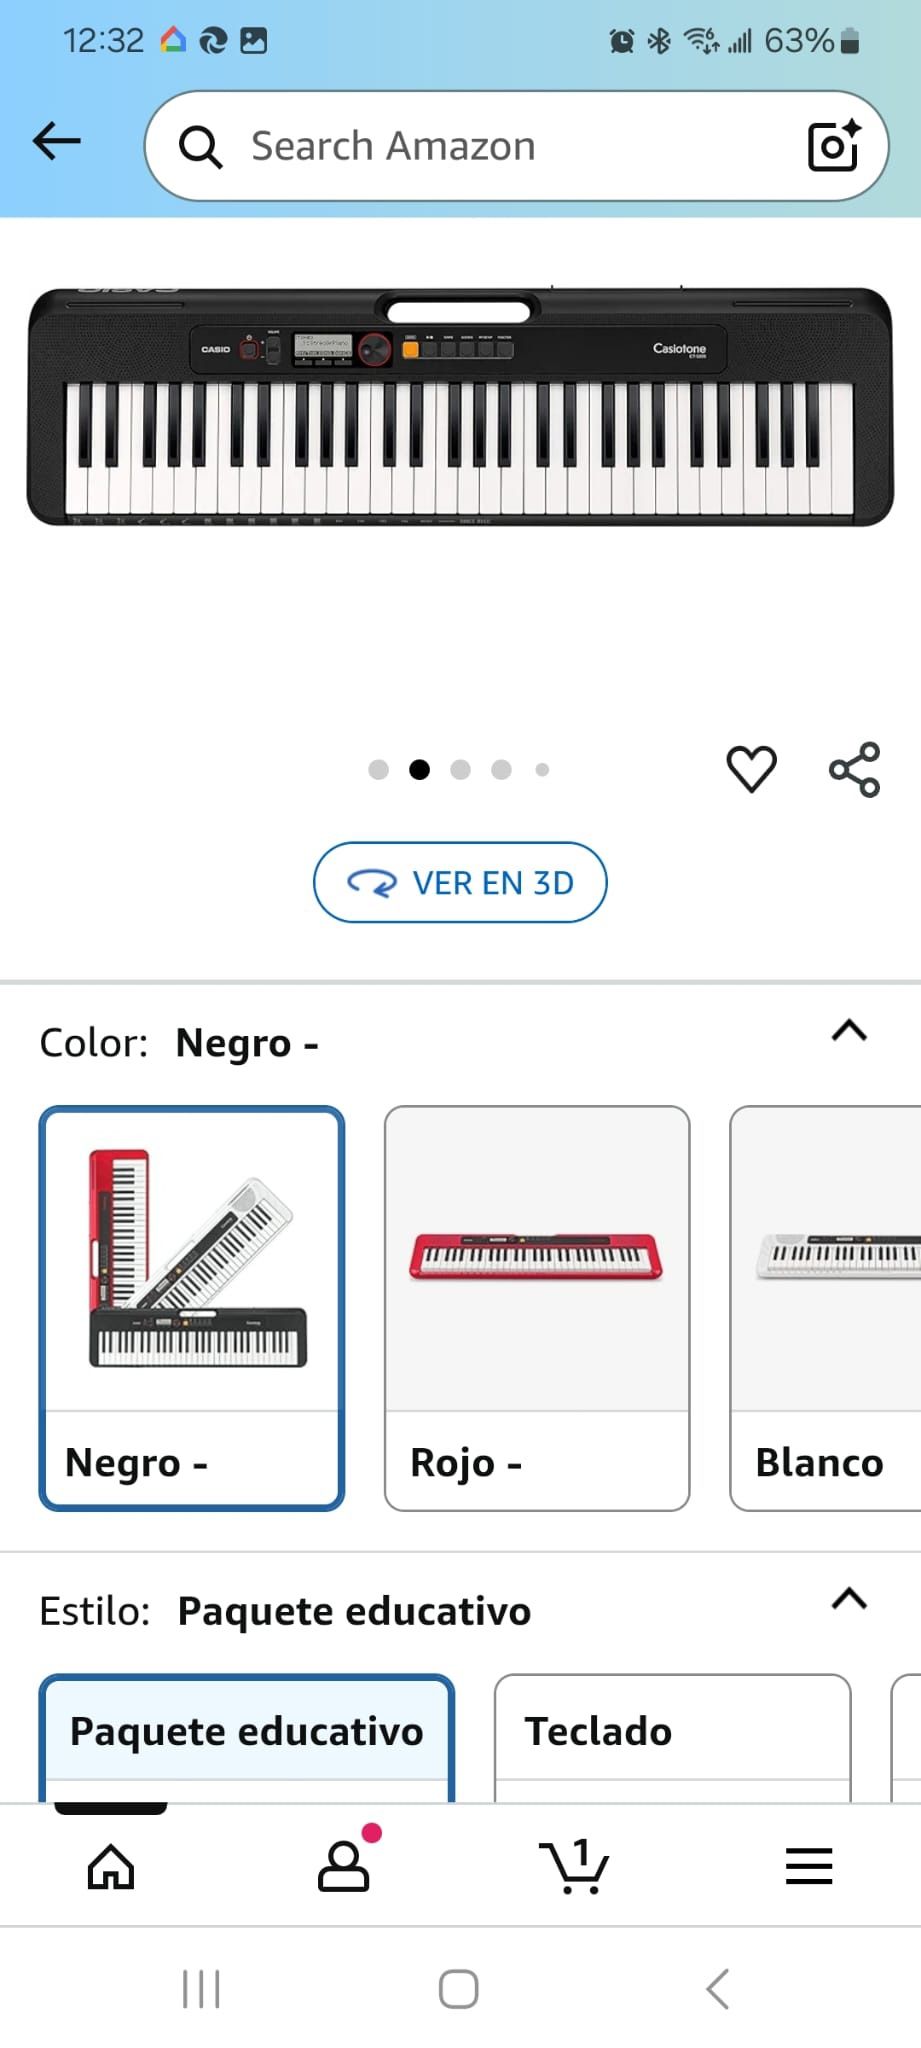The width and height of the screenshot is (921, 2048).
Task: Open Android recent apps button
Action: click(201, 1989)
